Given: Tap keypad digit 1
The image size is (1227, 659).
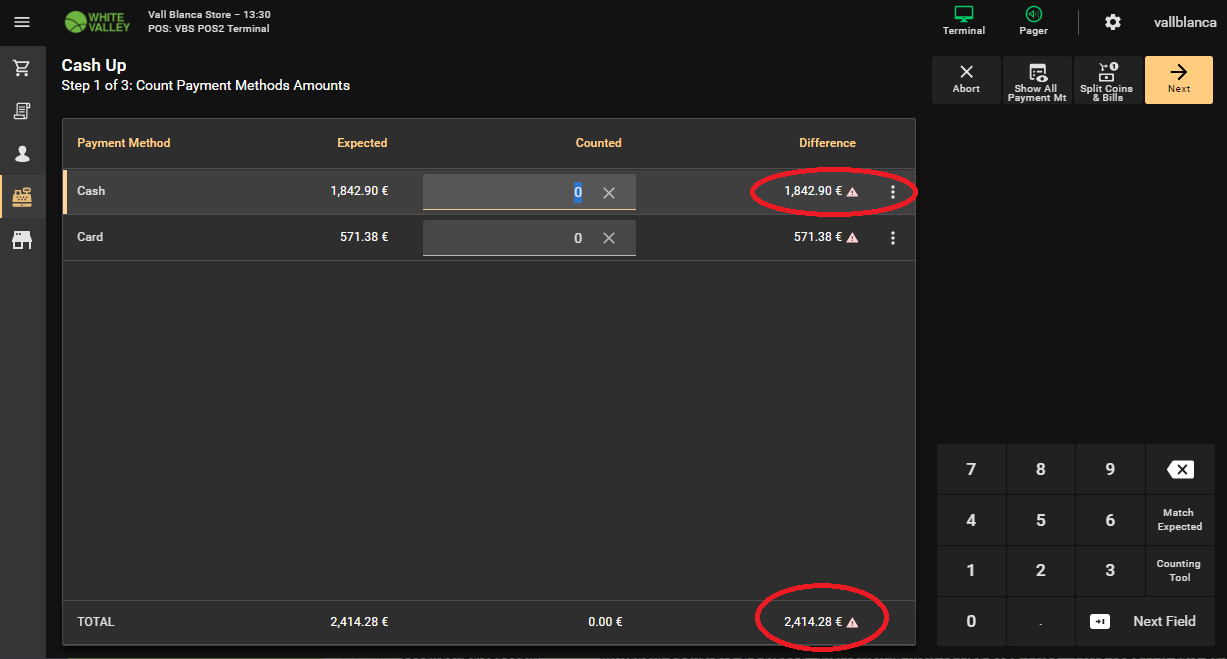Looking at the screenshot, I should click(x=971, y=571).
